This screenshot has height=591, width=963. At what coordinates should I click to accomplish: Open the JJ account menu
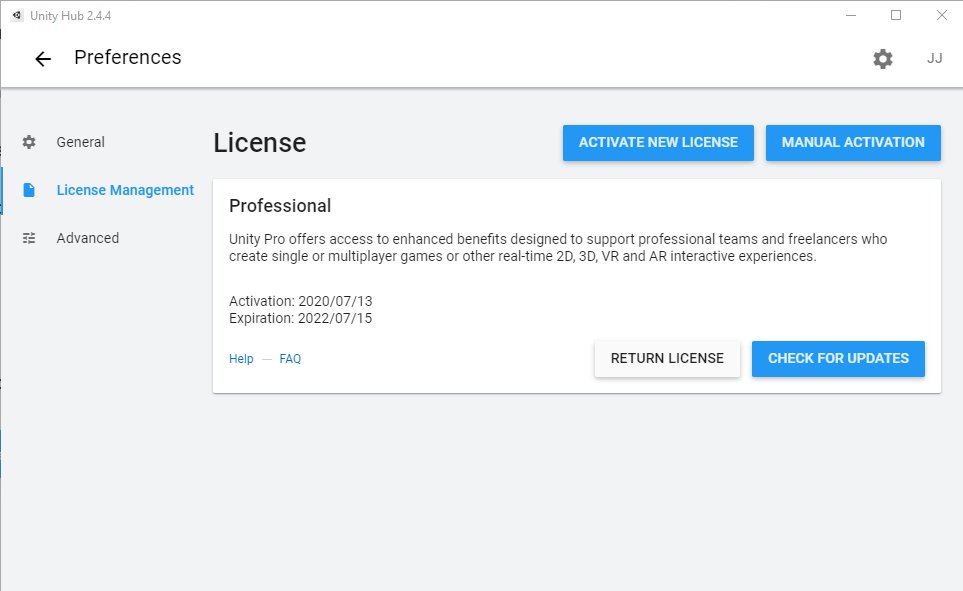[934, 58]
